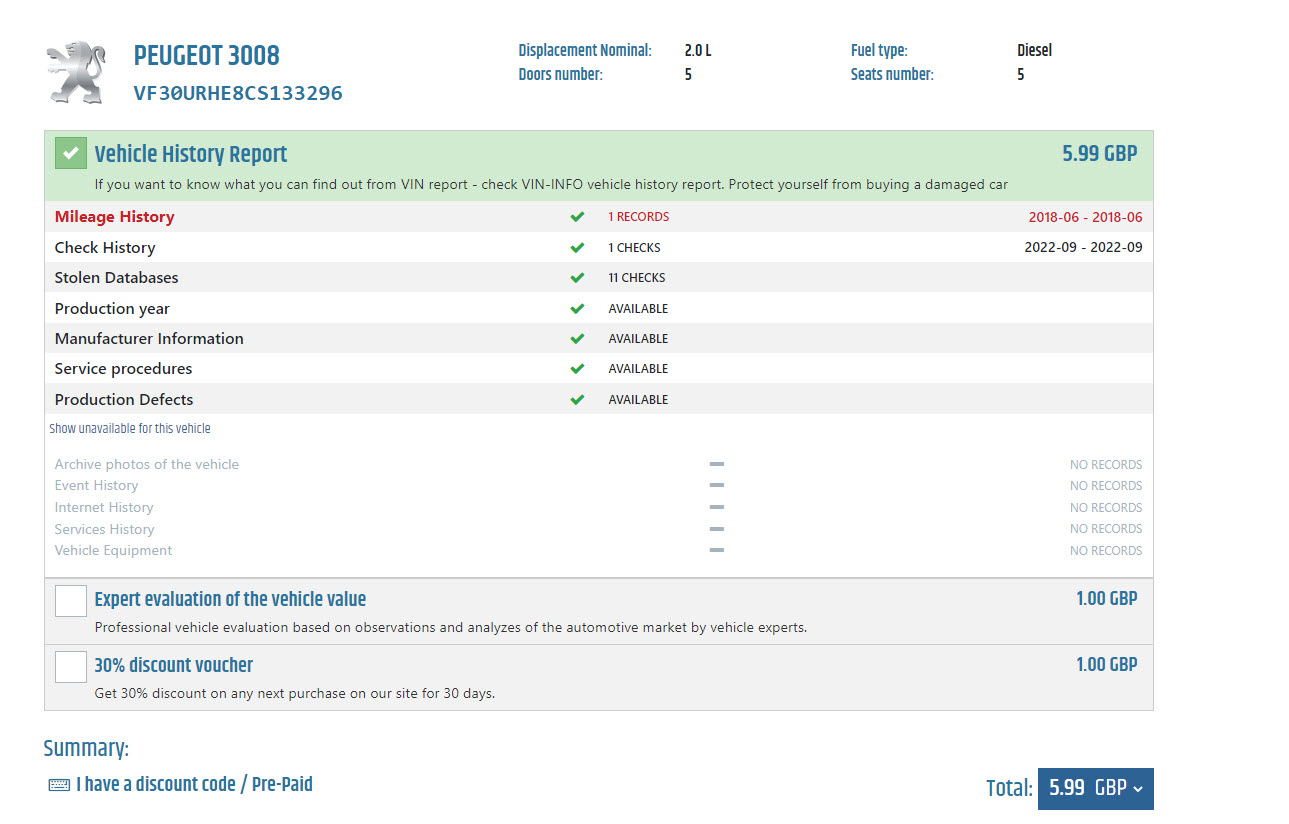Click the Production Defects label
The image size is (1289, 824).
tap(124, 400)
